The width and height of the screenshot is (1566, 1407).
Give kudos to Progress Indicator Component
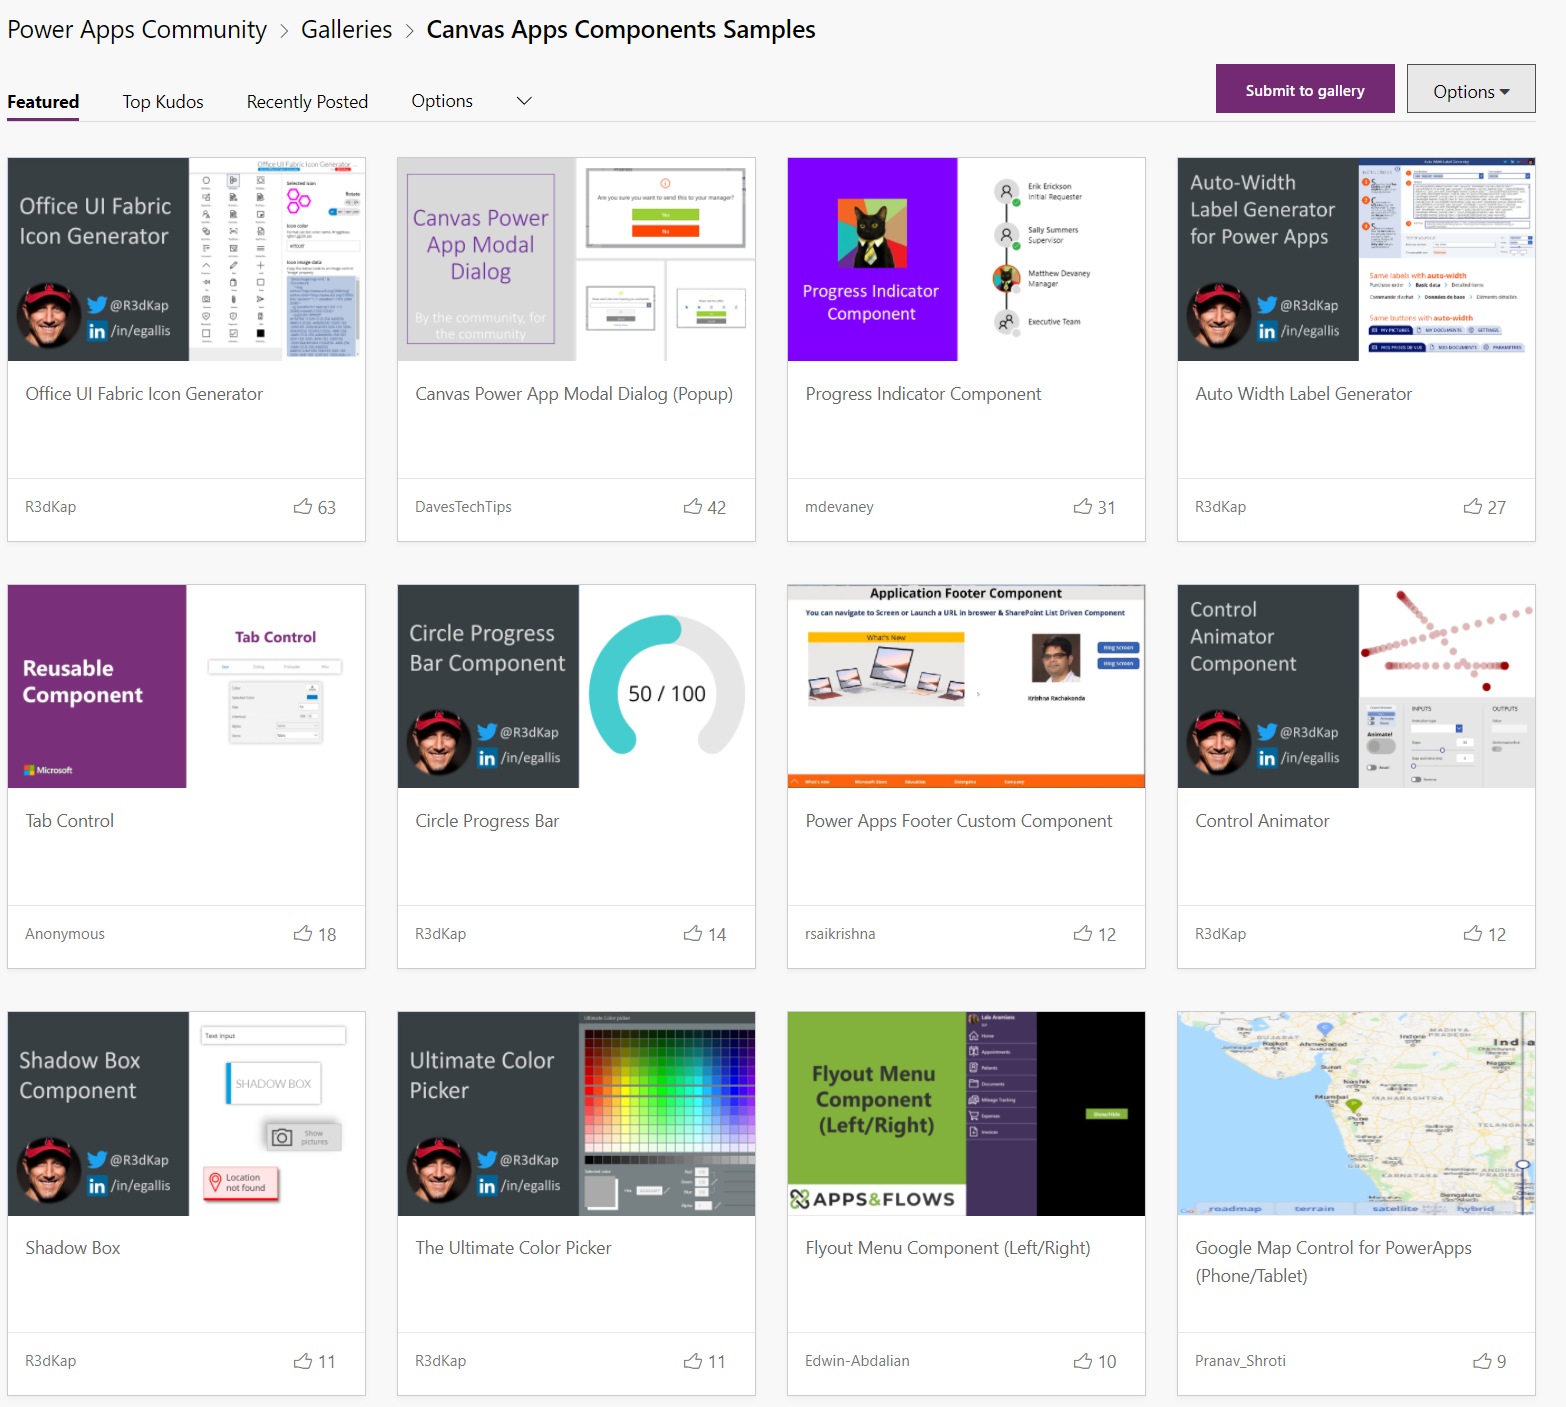pos(1082,506)
